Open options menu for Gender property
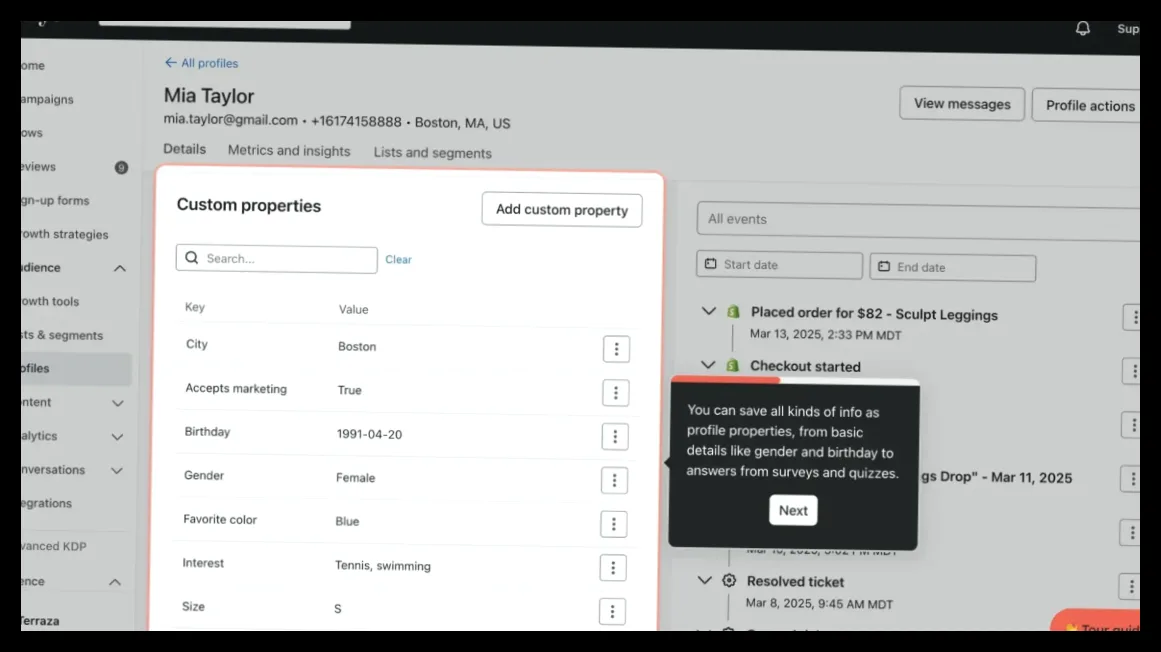 (x=614, y=480)
